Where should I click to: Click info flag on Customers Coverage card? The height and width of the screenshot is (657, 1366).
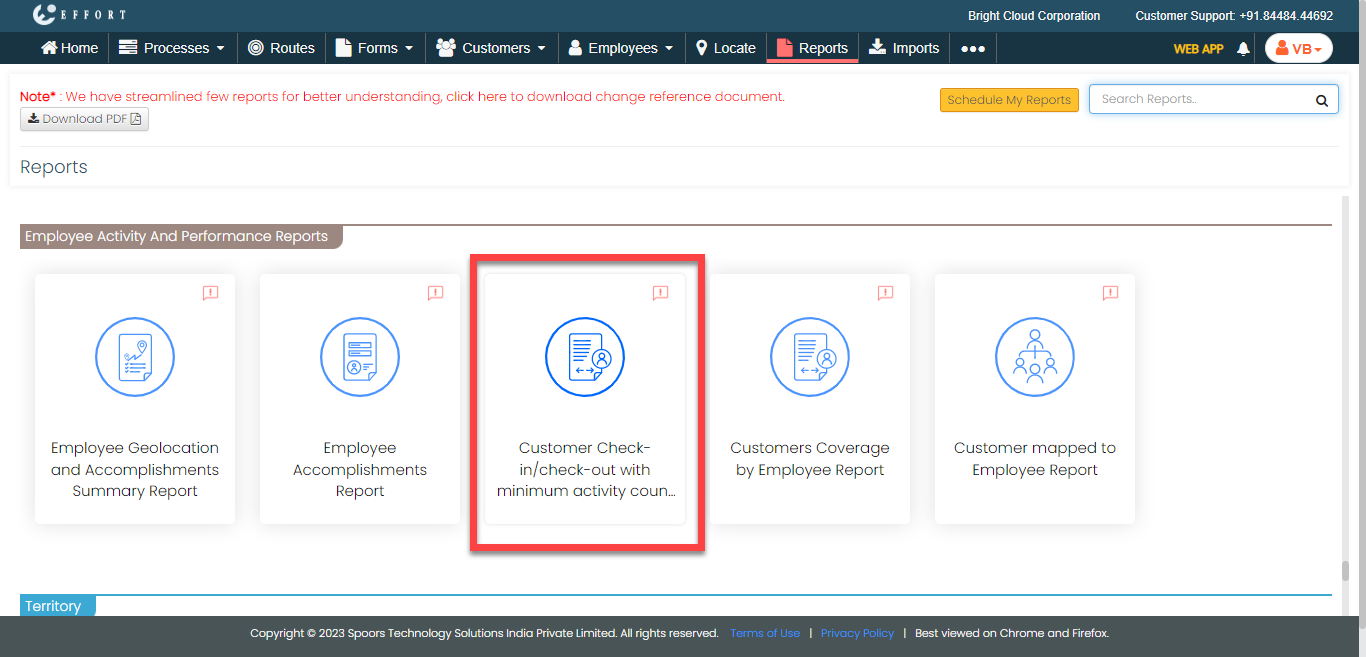click(885, 293)
